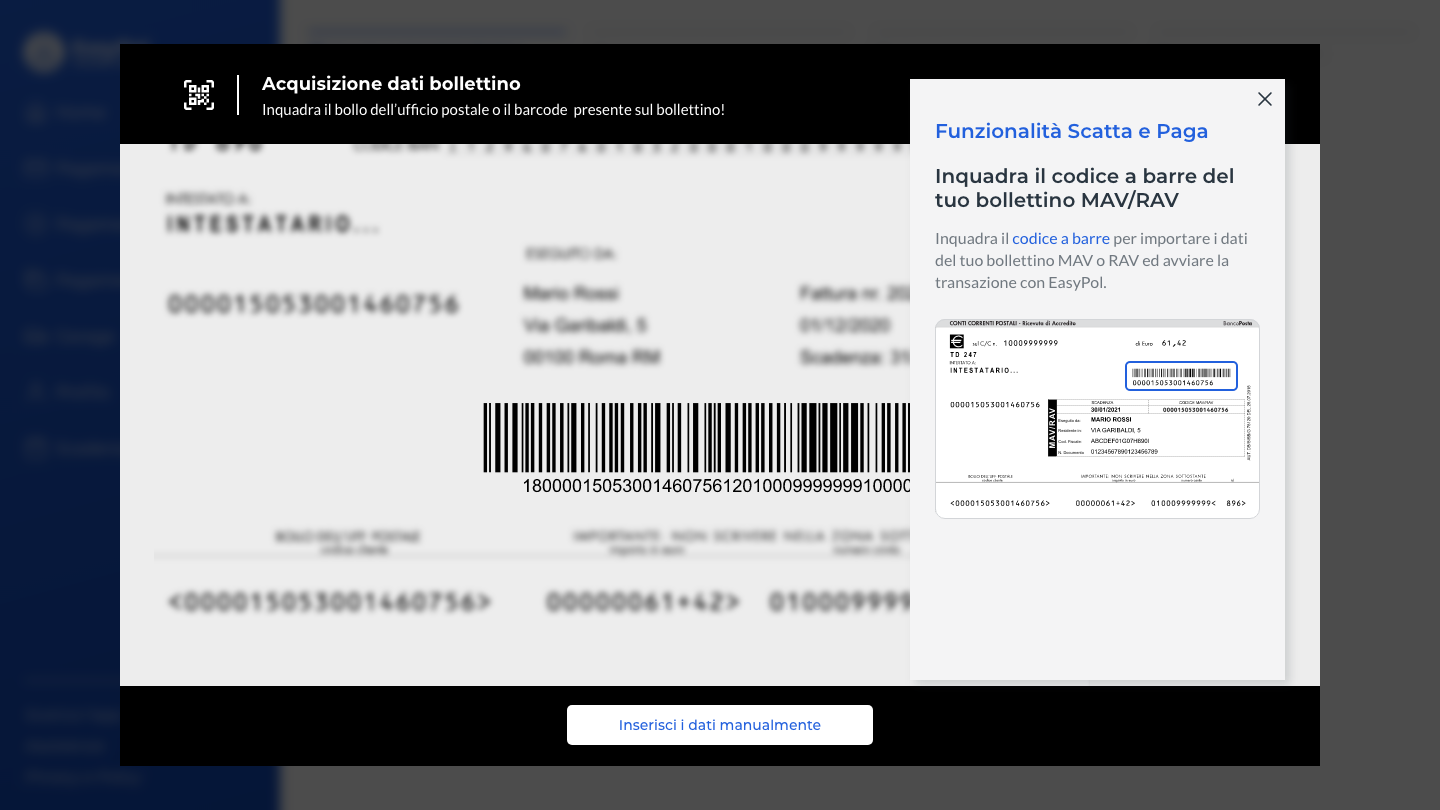Click the barcode number starting with 18000015053
Viewport: 1440px width, 810px height.
coord(716,486)
